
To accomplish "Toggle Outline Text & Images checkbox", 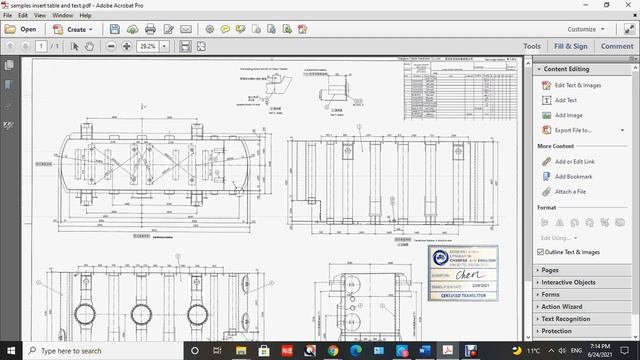I will [540, 252].
